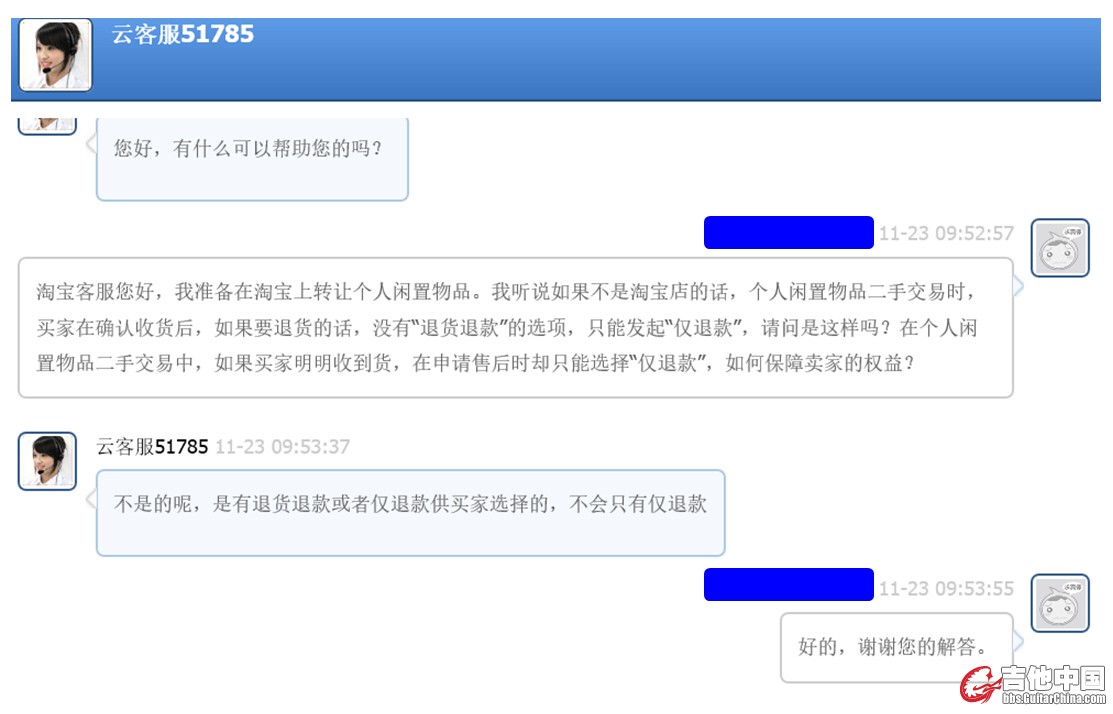The height and width of the screenshot is (714, 1113).
Task: Click the agent reply bubble starting 不是的呢
Action: 410,512
